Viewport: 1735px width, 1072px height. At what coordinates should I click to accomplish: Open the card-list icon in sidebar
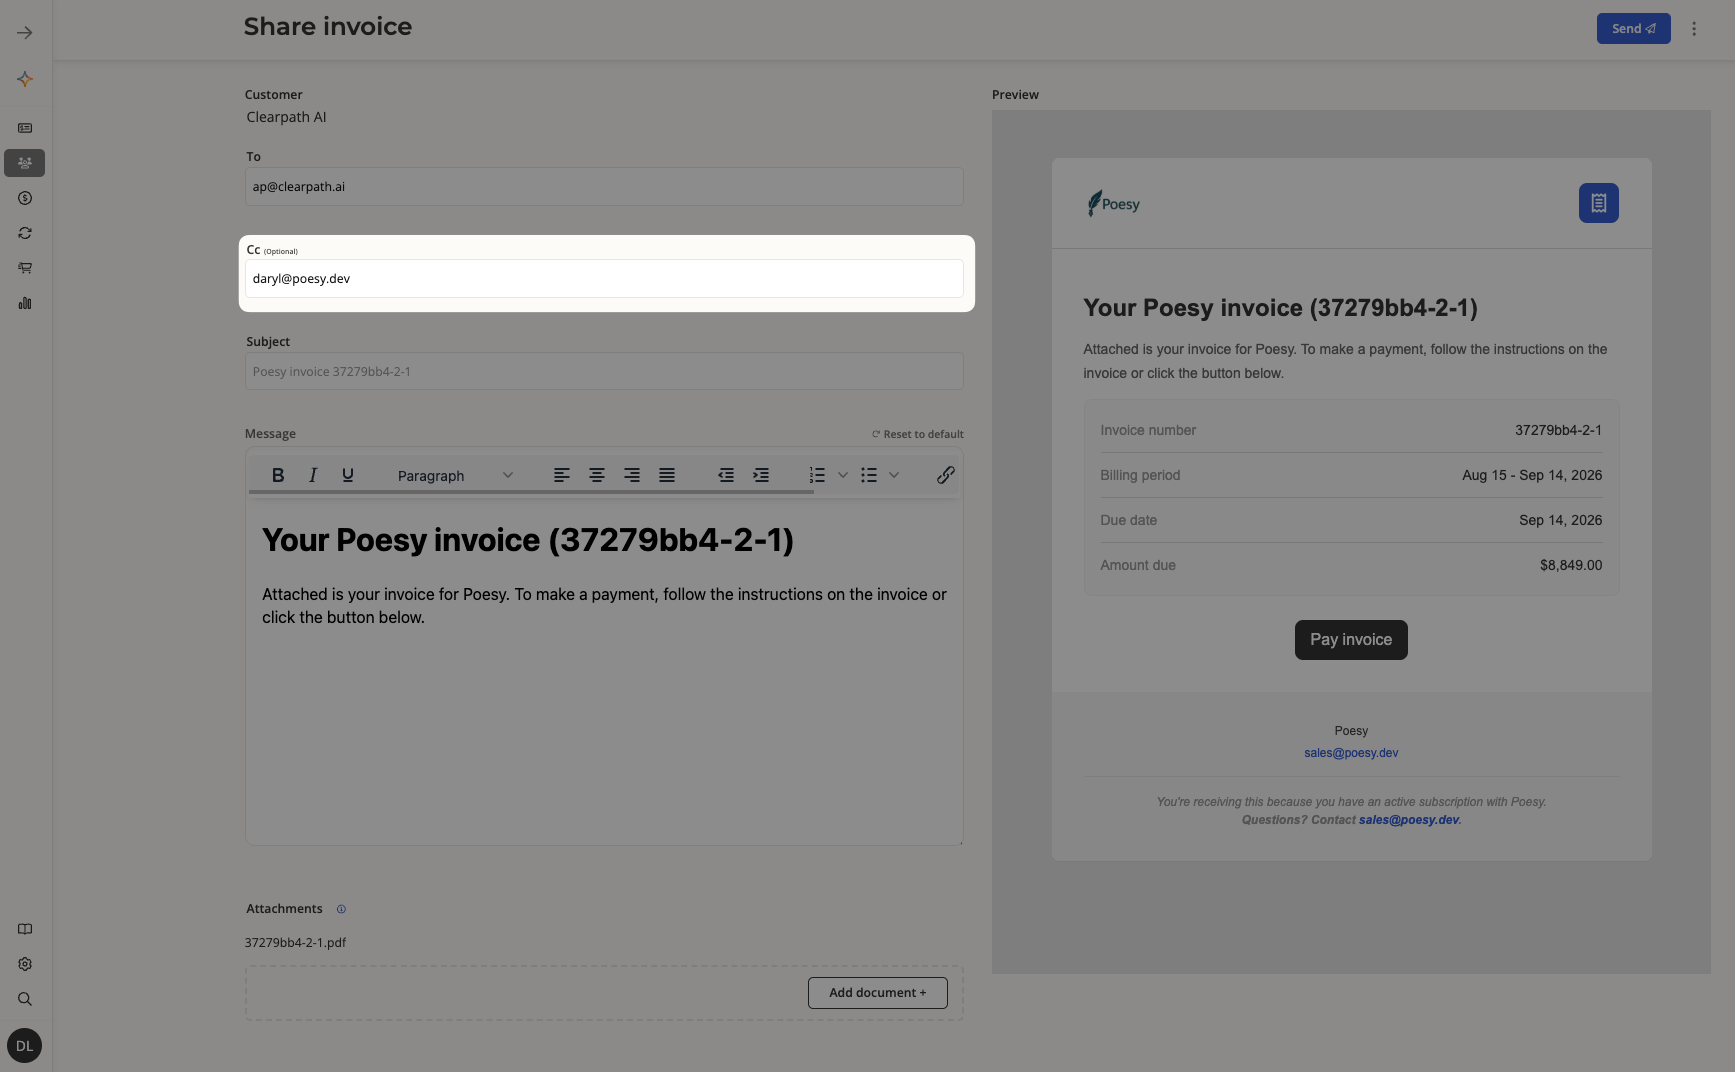(x=25, y=128)
